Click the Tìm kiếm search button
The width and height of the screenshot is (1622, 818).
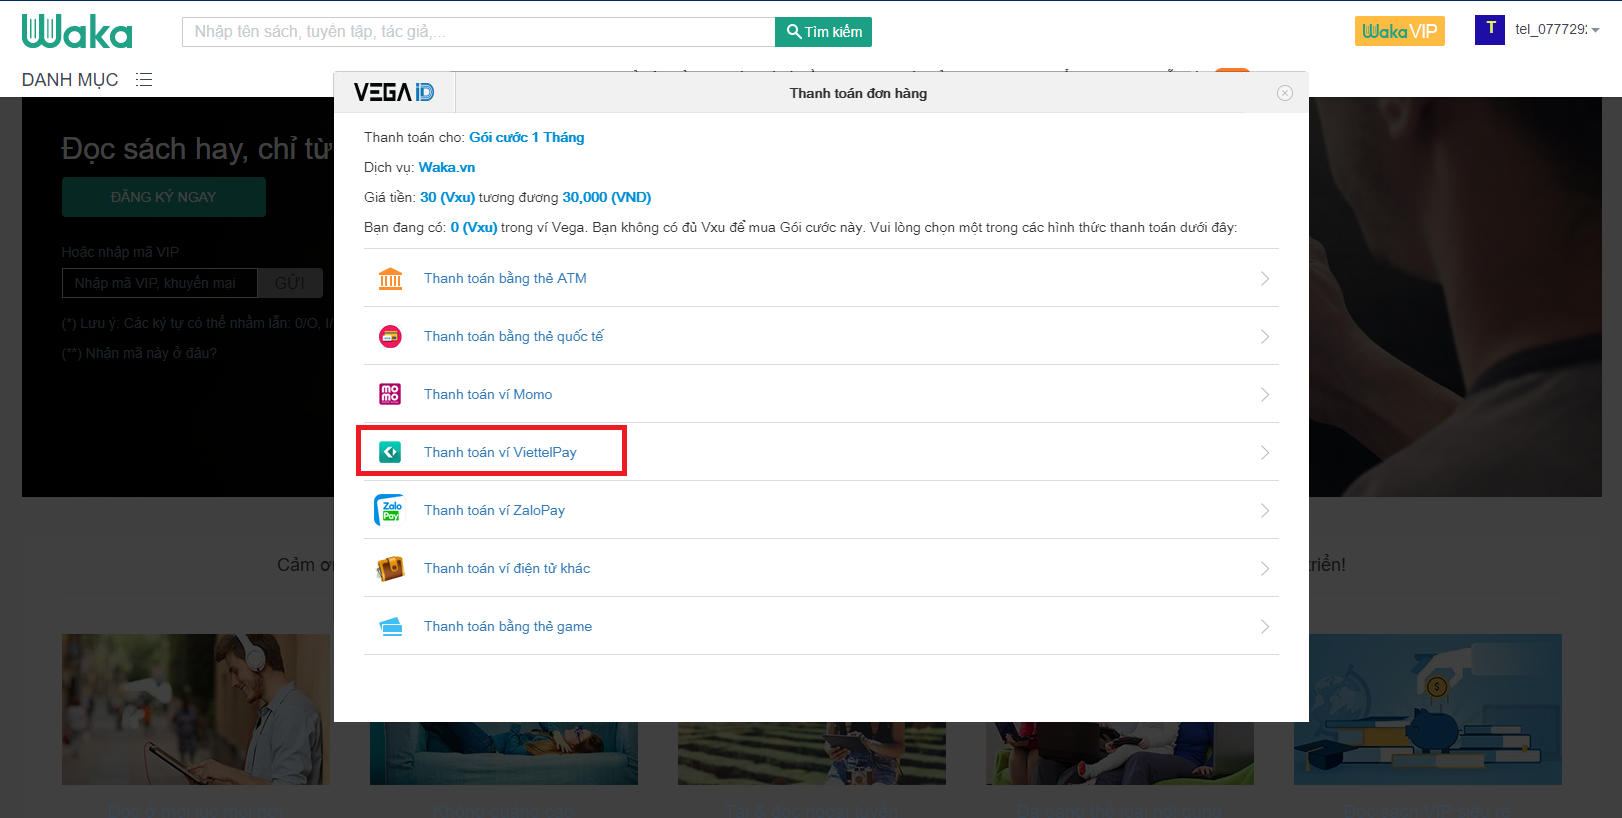[x=823, y=32]
